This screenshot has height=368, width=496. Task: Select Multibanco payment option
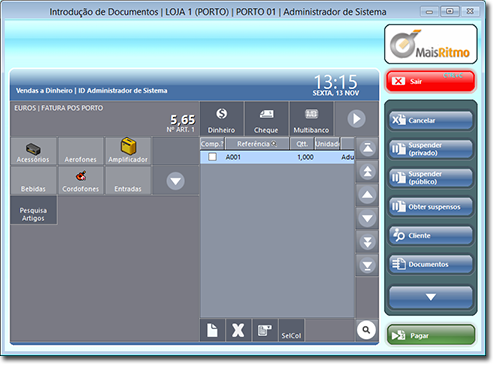pos(311,119)
